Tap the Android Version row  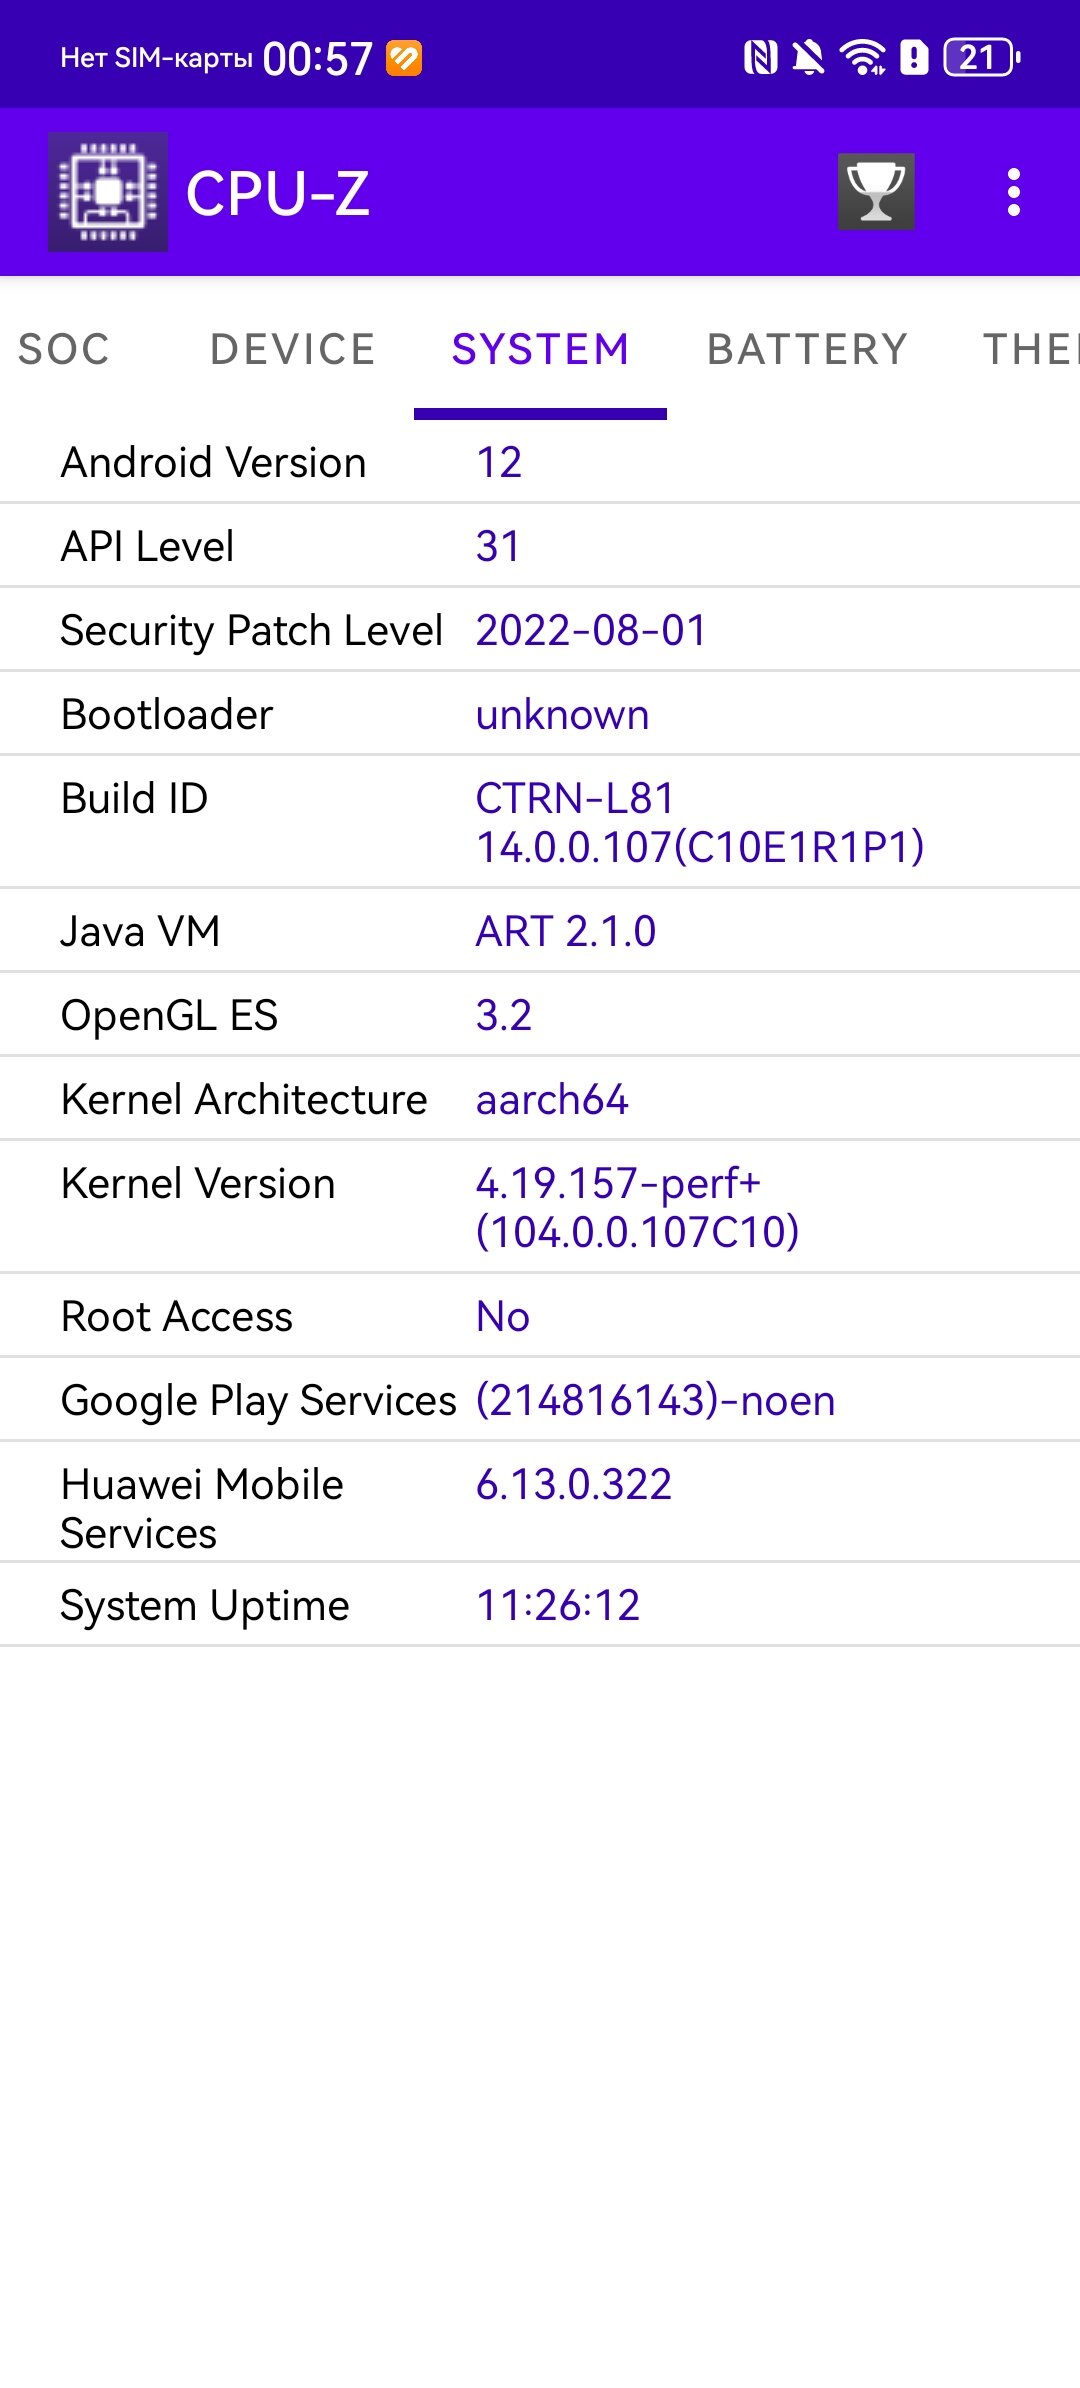click(x=540, y=462)
